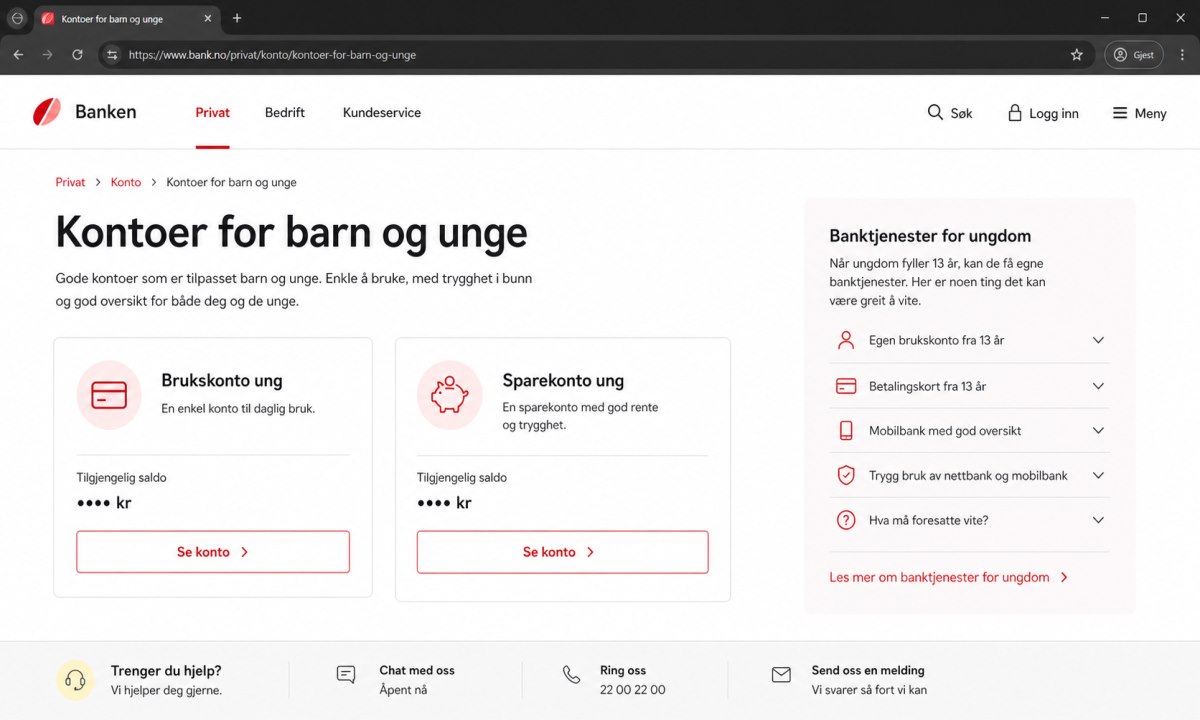Click the browser address bar URL
The width and height of the screenshot is (1200, 720).
272,55
